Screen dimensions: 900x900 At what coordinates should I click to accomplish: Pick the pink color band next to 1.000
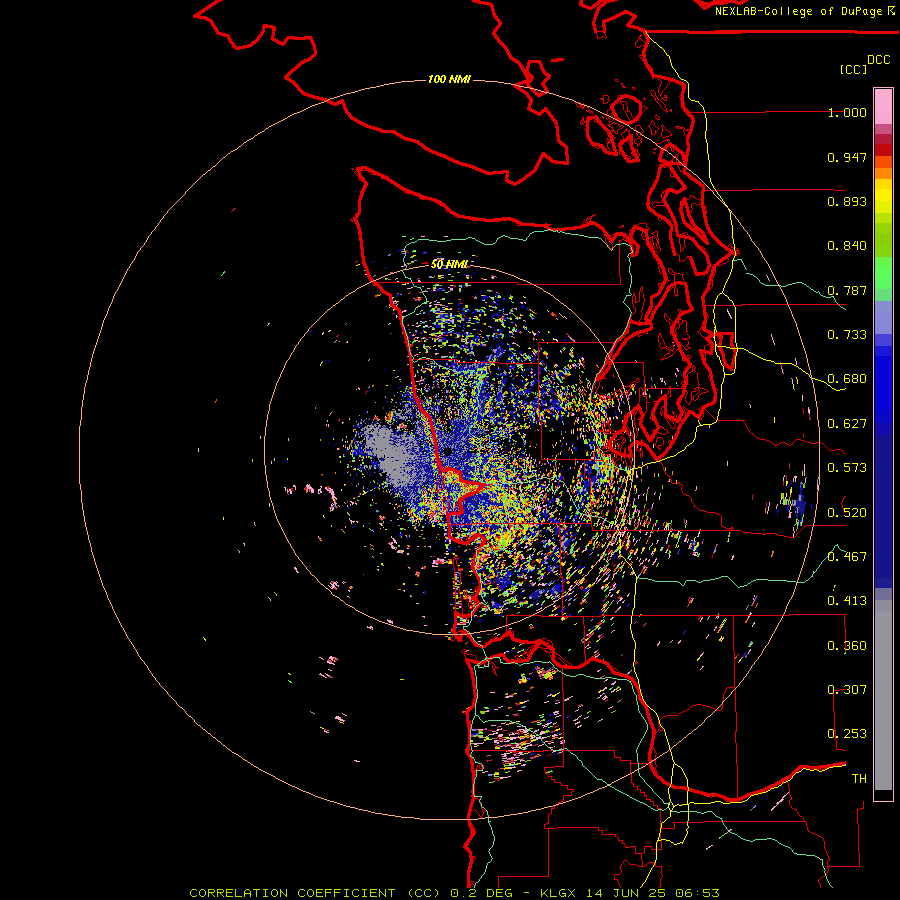pos(883,107)
